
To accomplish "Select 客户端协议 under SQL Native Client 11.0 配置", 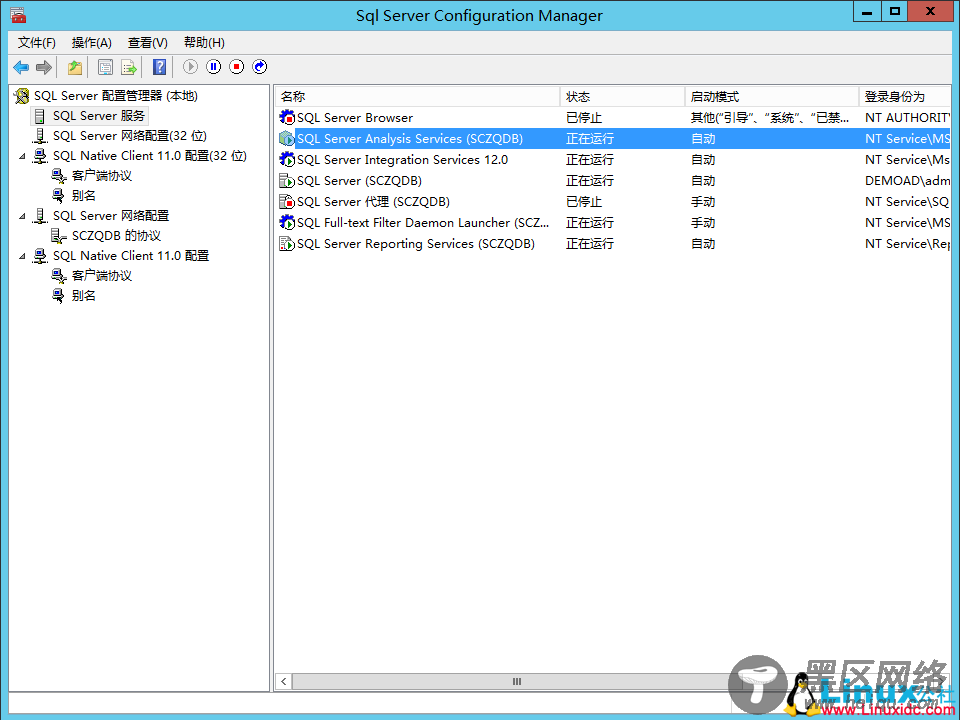I will [102, 276].
